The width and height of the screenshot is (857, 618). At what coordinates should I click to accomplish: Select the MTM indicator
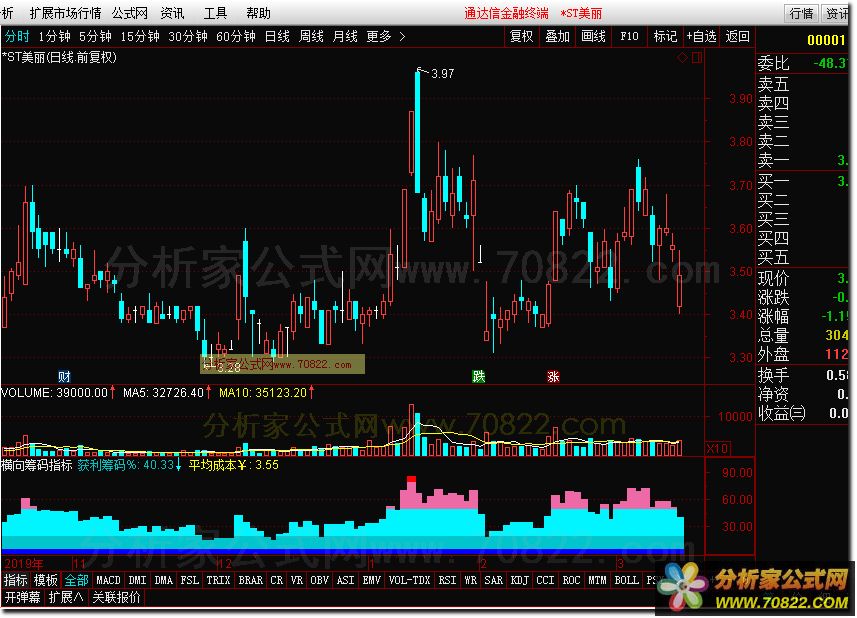click(x=597, y=580)
